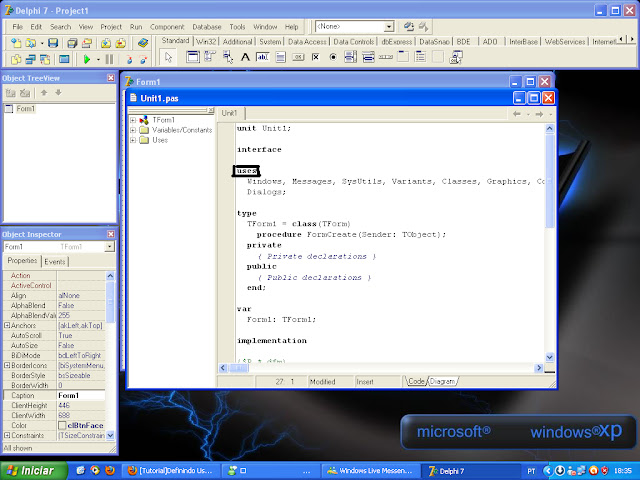Click the New Form toolbar icon
The width and height of the screenshot is (640, 480).
tap(64, 60)
